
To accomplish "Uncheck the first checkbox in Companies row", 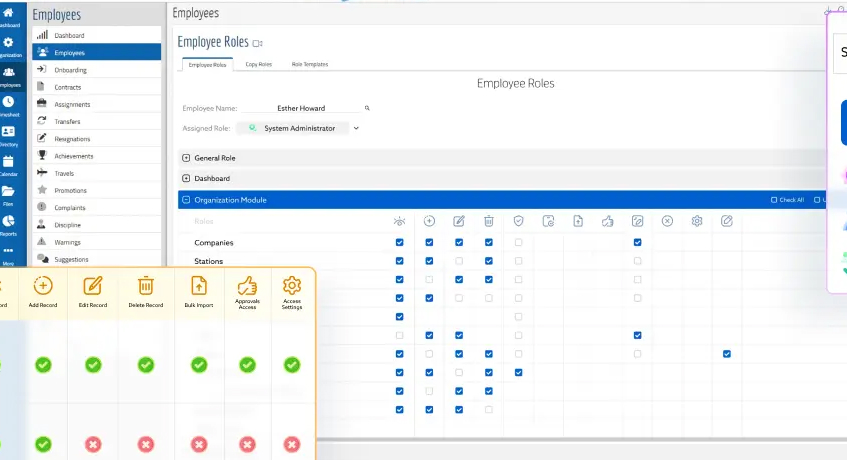I will click(x=400, y=242).
